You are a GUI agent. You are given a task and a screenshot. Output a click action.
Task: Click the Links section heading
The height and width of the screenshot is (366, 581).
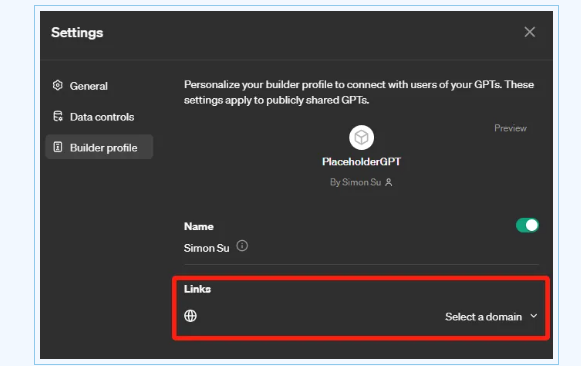(197, 289)
